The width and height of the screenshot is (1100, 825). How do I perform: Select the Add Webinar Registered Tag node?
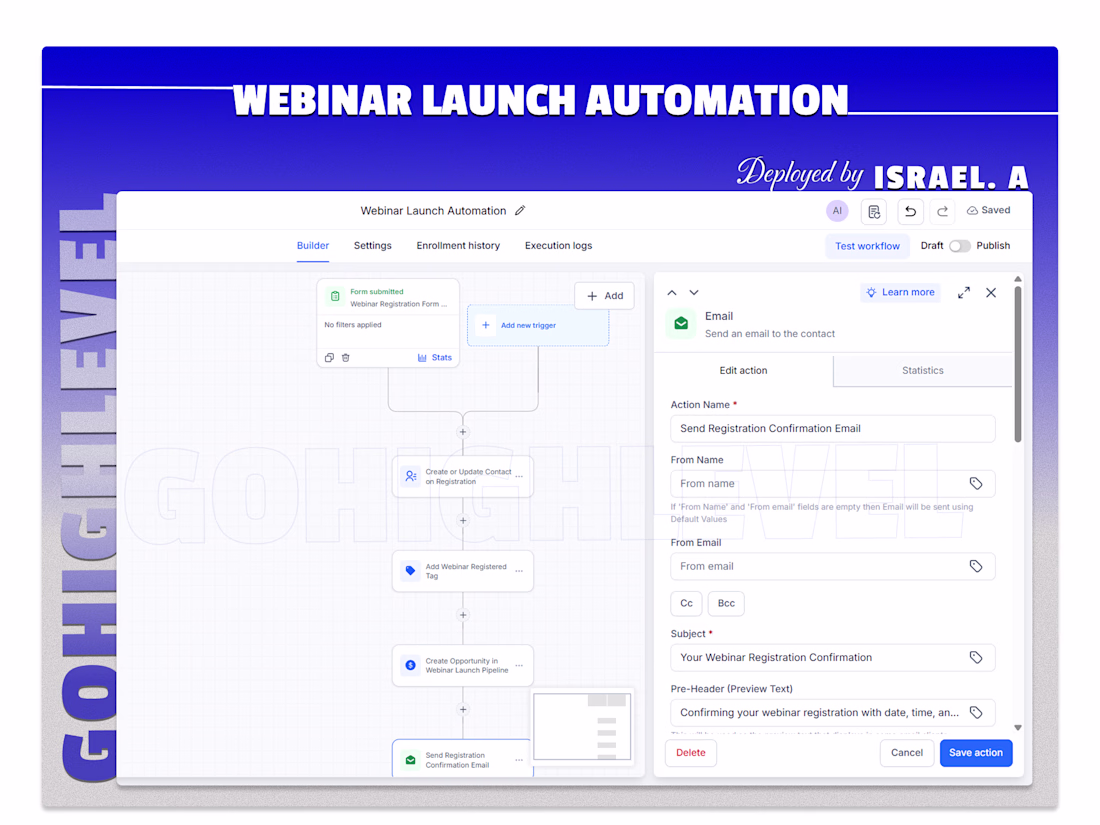click(462, 571)
